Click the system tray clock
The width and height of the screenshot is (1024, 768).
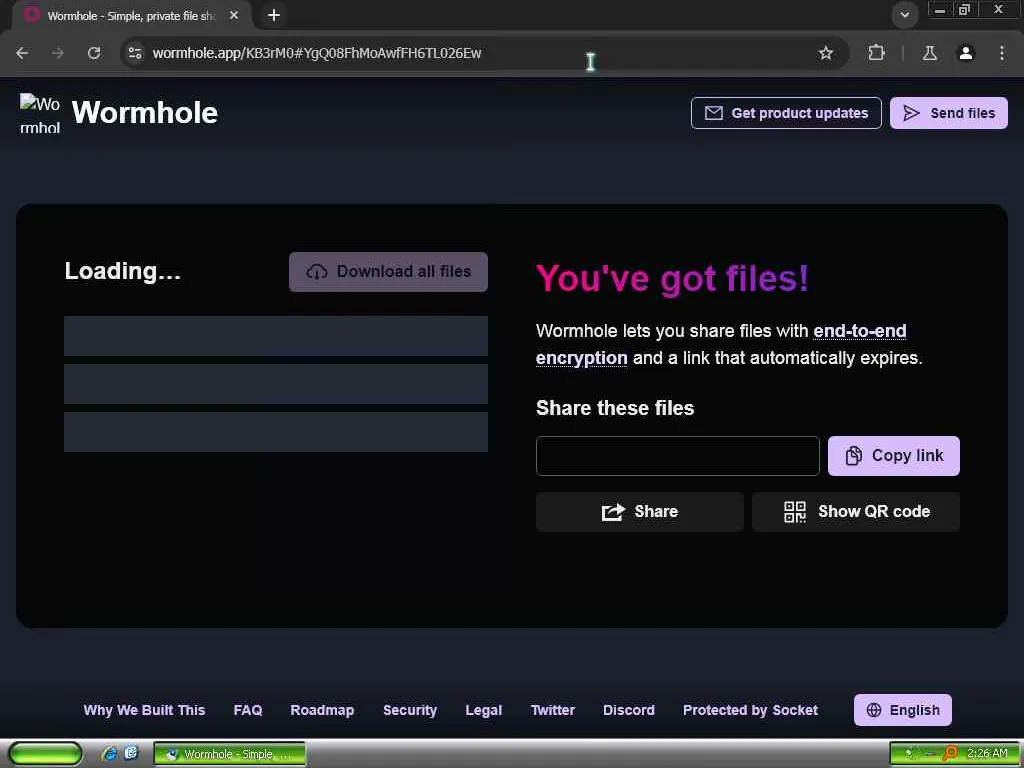(987, 754)
